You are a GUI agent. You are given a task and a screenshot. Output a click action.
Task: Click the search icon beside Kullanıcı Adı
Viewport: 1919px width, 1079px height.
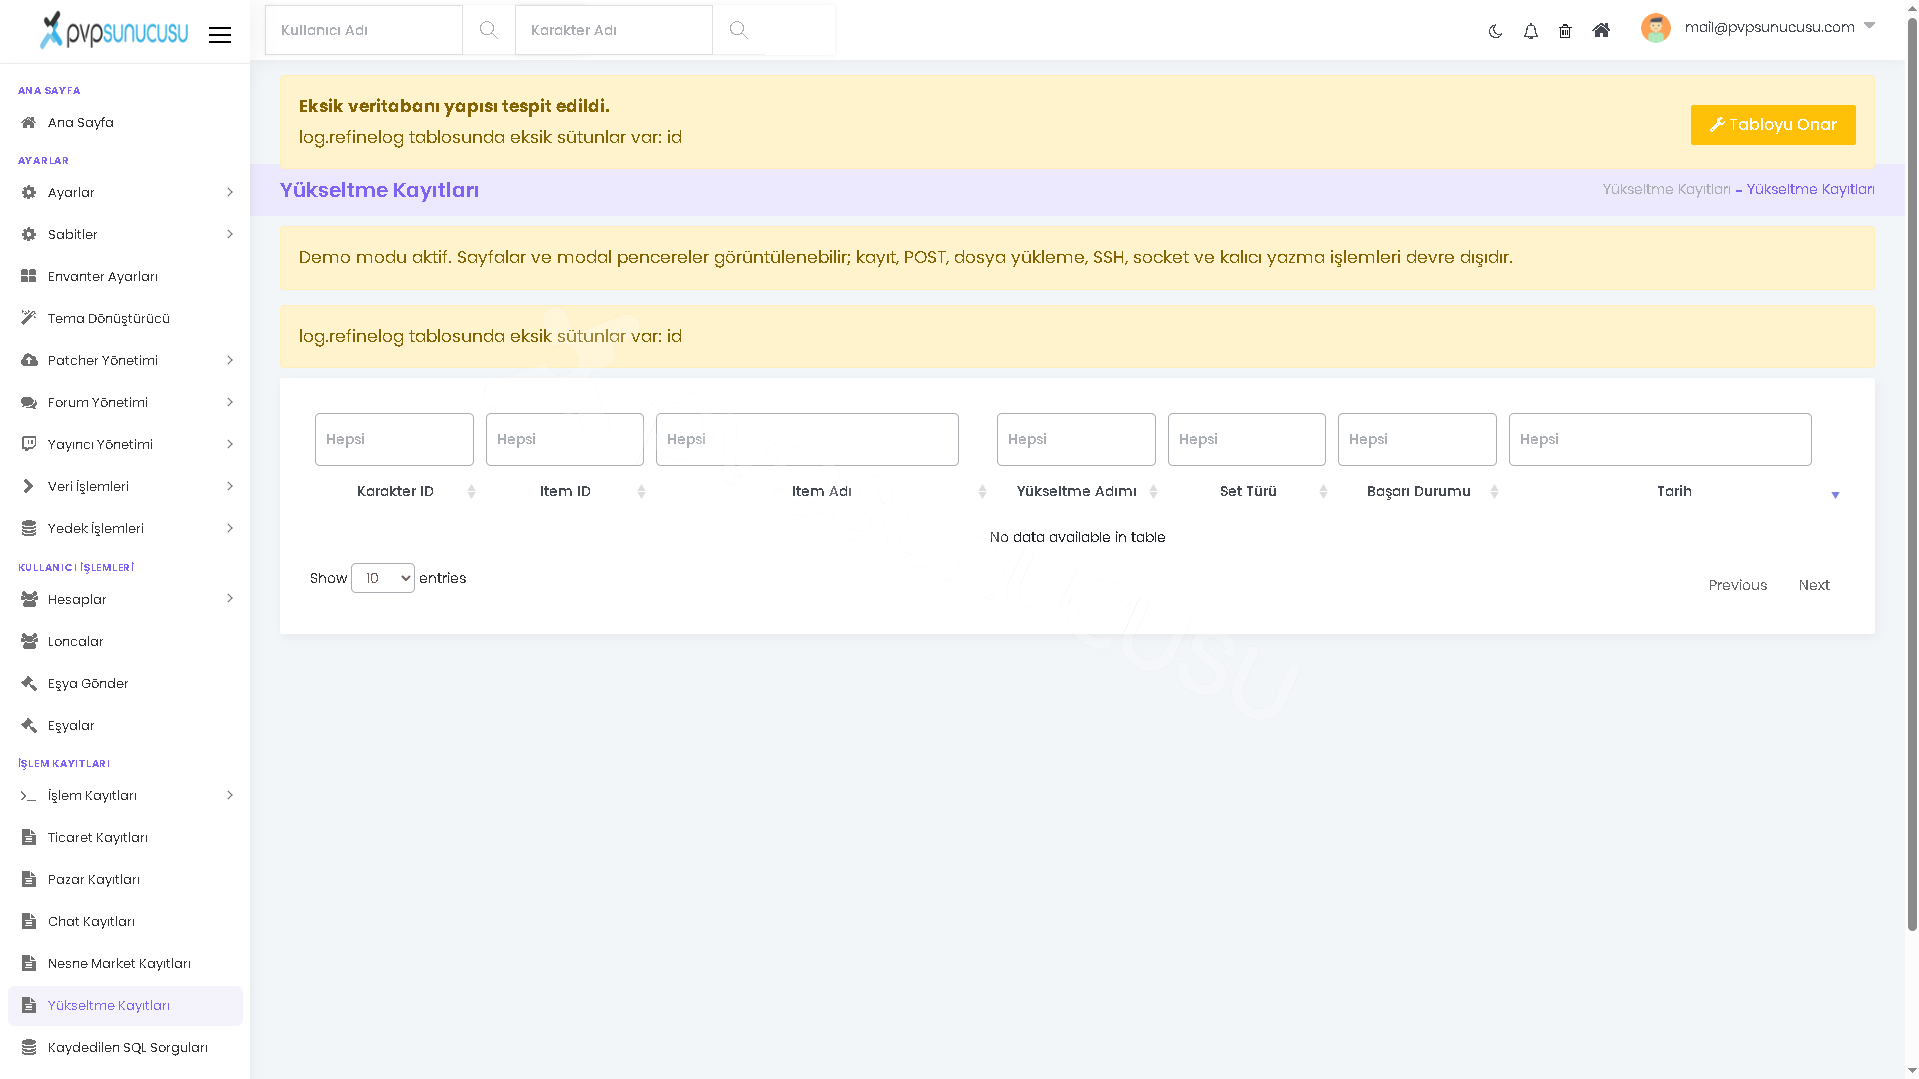point(488,30)
